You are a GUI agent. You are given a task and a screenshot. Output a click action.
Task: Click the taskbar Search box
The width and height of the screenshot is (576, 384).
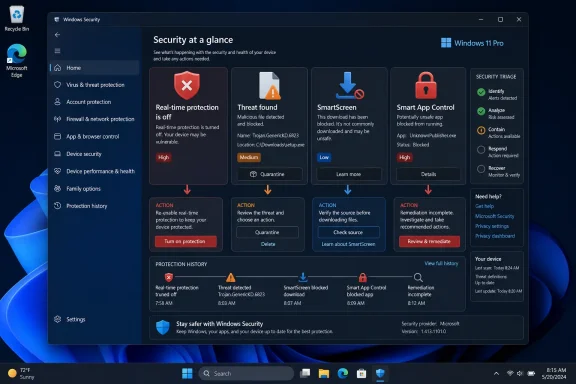click(246, 373)
